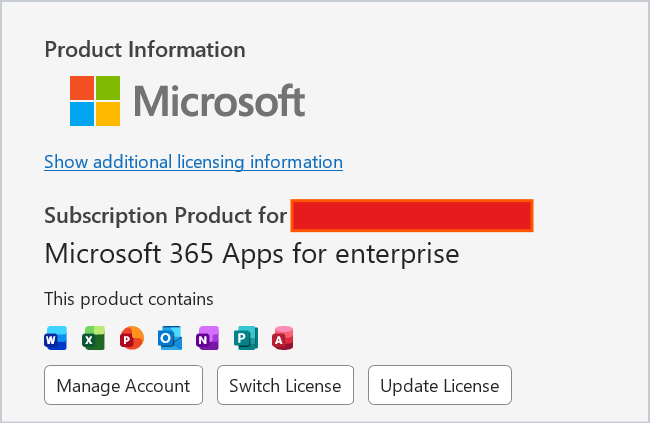The width and height of the screenshot is (650, 423).
Task: Click the Publisher app icon
Action: tap(246, 338)
